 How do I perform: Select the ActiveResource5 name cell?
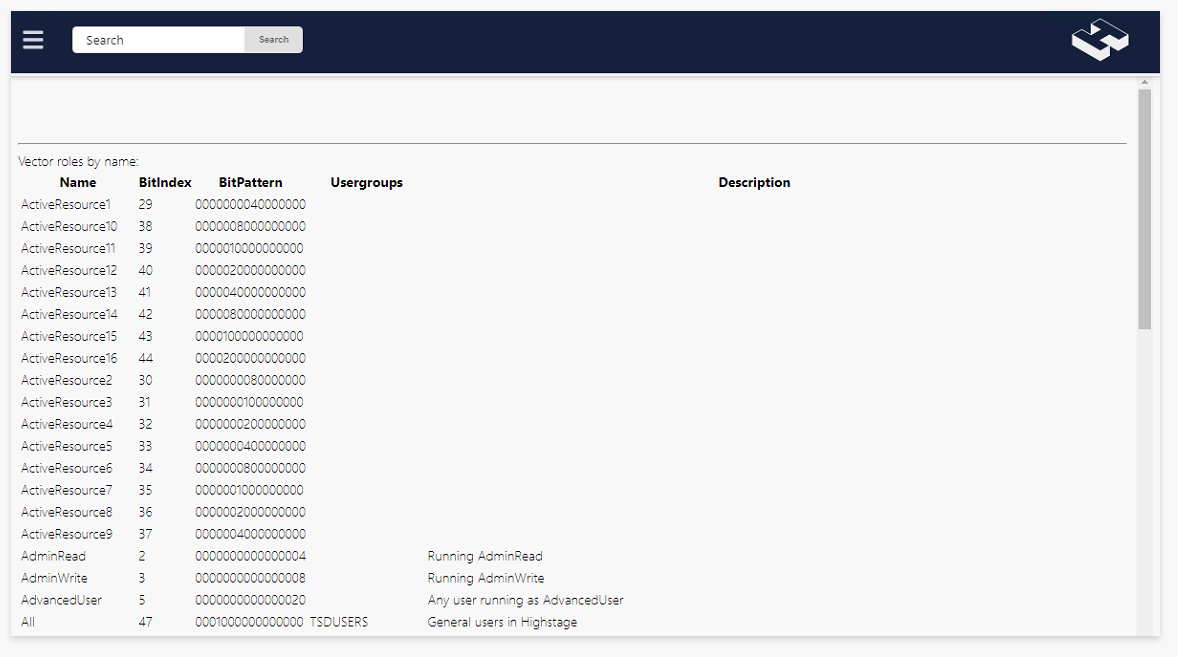click(x=67, y=446)
